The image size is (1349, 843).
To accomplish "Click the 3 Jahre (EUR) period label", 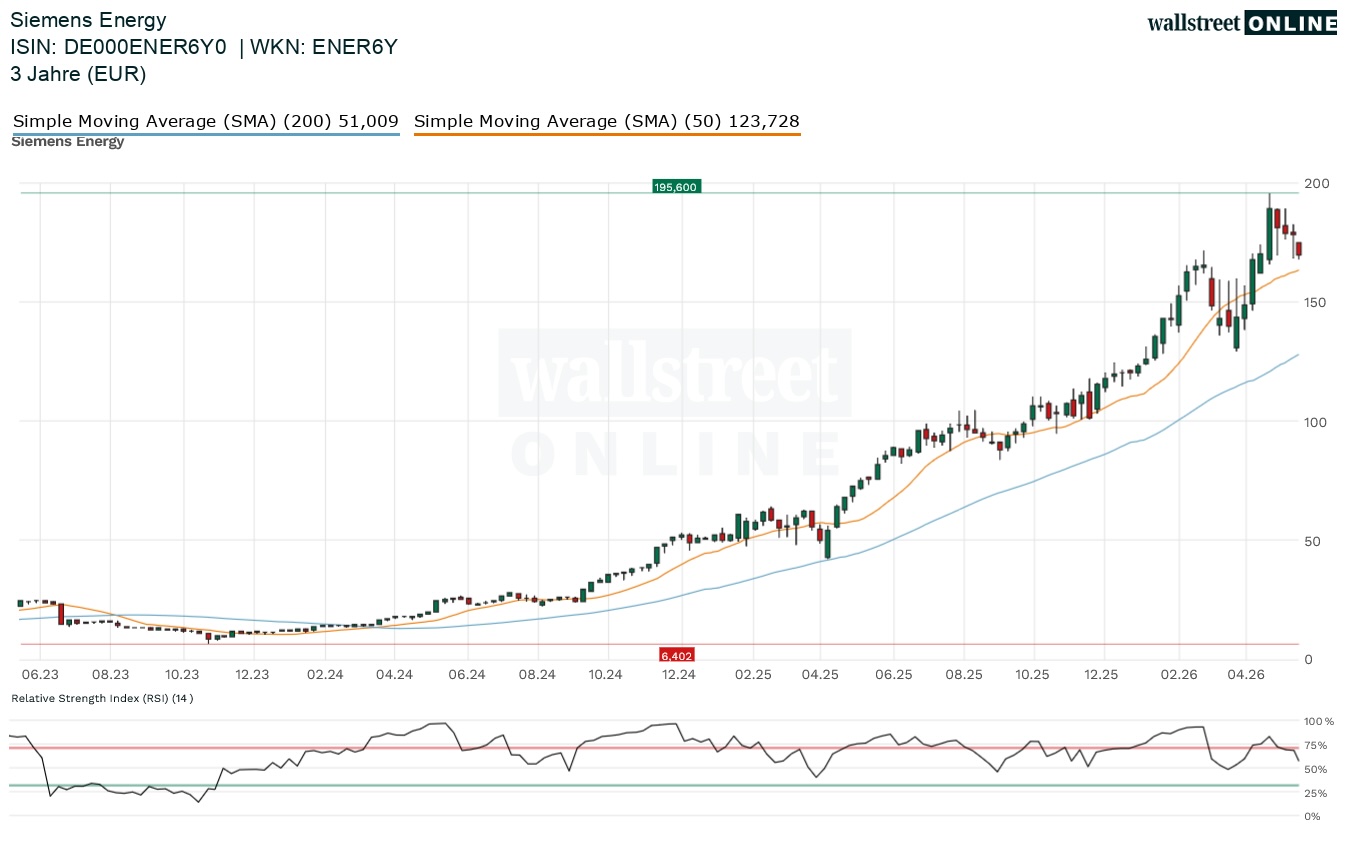I will click(78, 74).
